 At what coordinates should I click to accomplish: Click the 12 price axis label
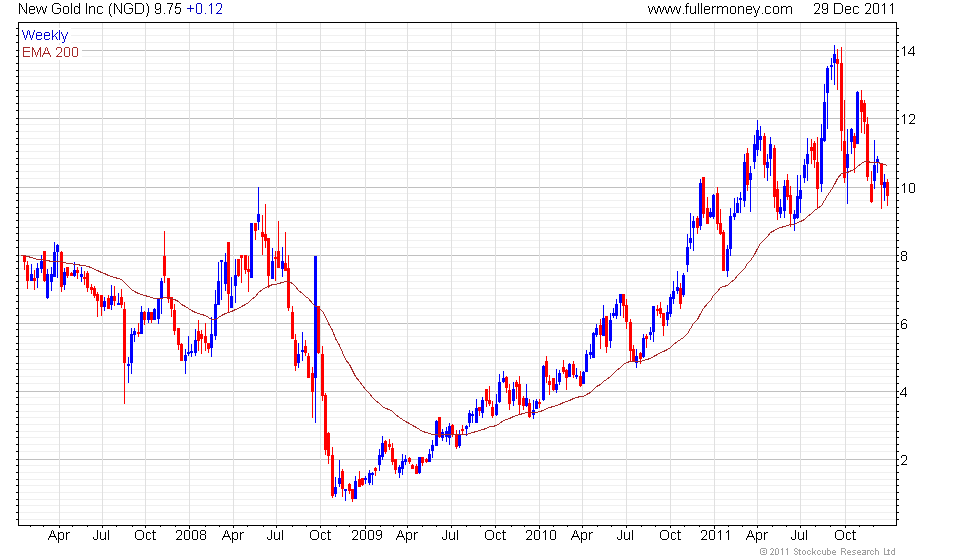[908, 119]
